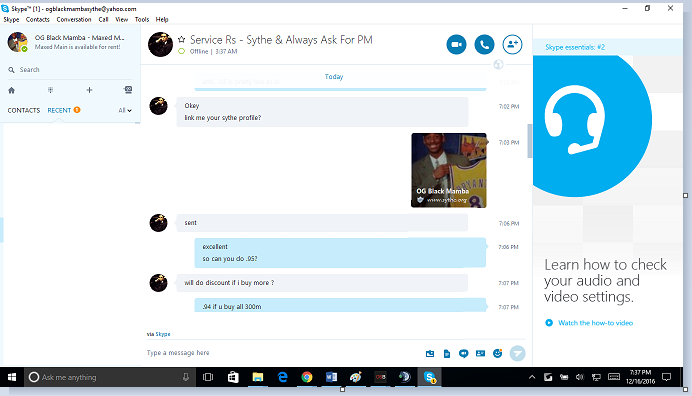The image size is (692, 396).
Task: Open the Conversation menu
Action: click(74, 19)
